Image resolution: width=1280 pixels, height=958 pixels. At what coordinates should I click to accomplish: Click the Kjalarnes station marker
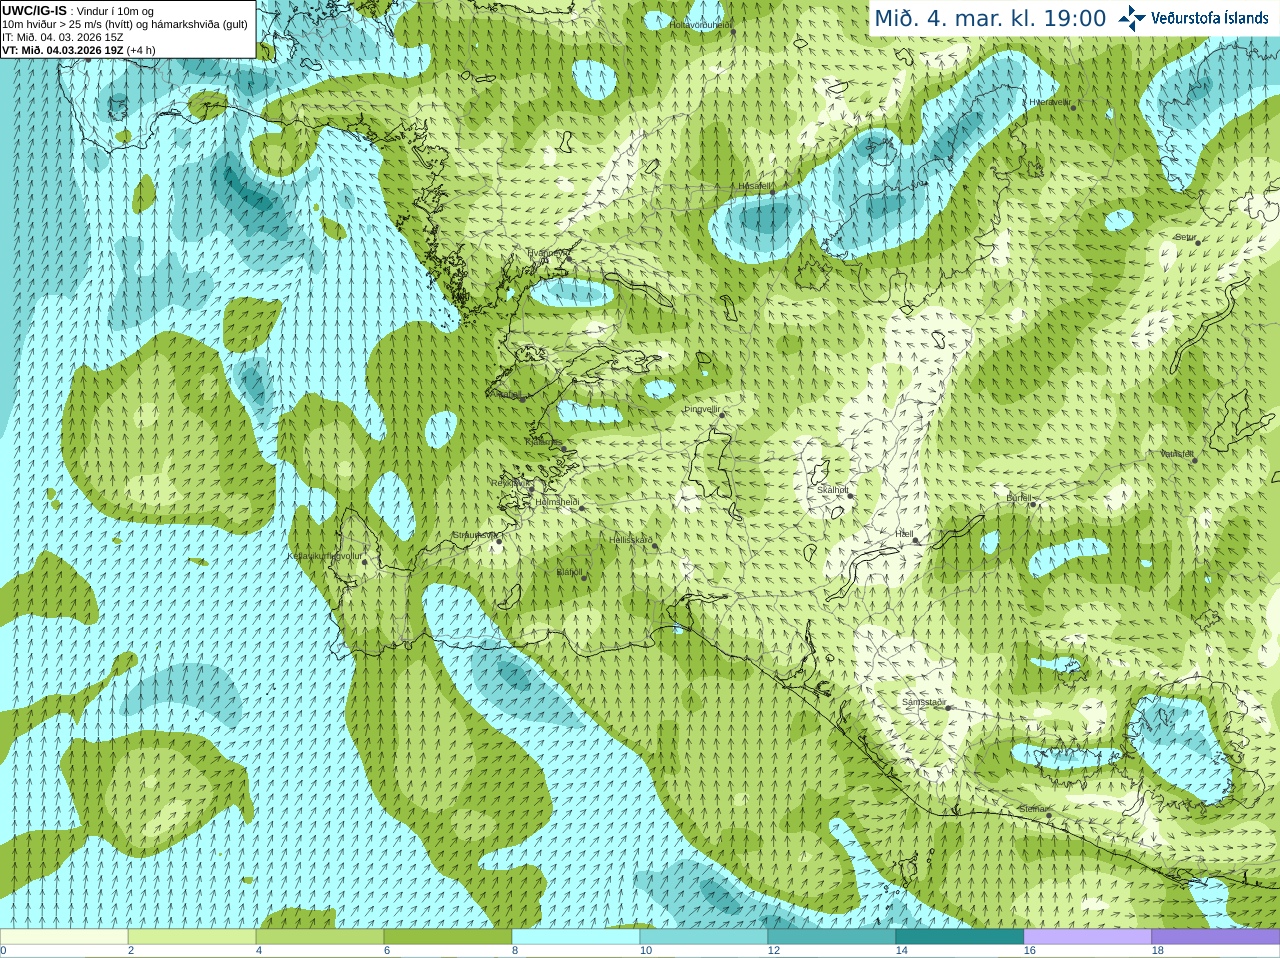[x=564, y=448]
